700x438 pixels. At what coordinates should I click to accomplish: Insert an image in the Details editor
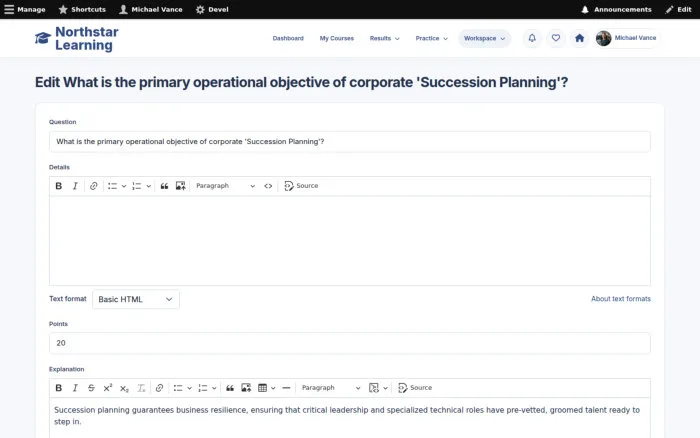pos(180,186)
